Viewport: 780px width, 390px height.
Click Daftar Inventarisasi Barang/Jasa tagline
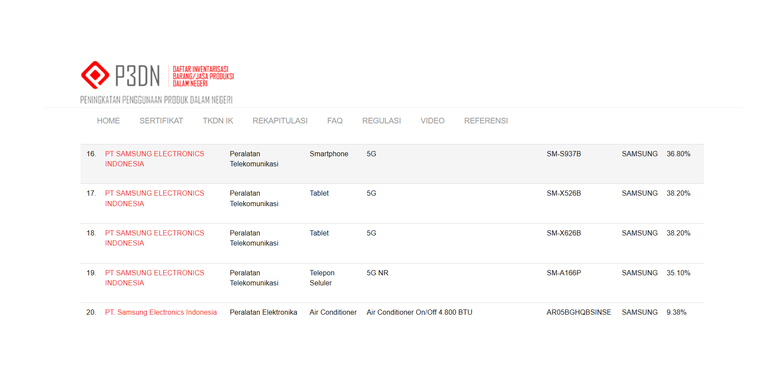pyautogui.click(x=203, y=76)
